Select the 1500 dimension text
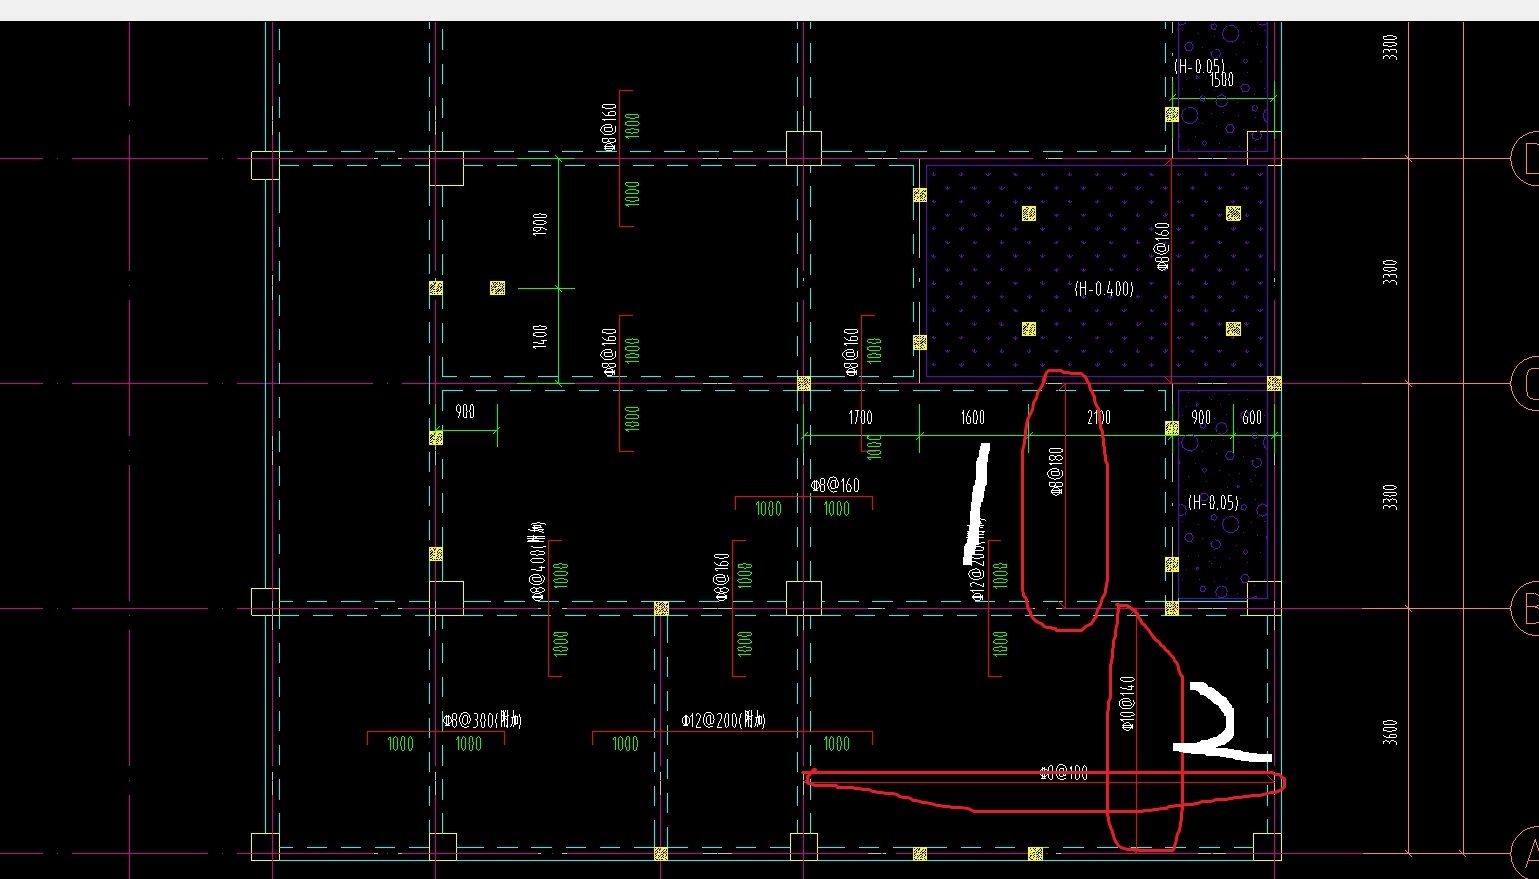 coord(1221,80)
